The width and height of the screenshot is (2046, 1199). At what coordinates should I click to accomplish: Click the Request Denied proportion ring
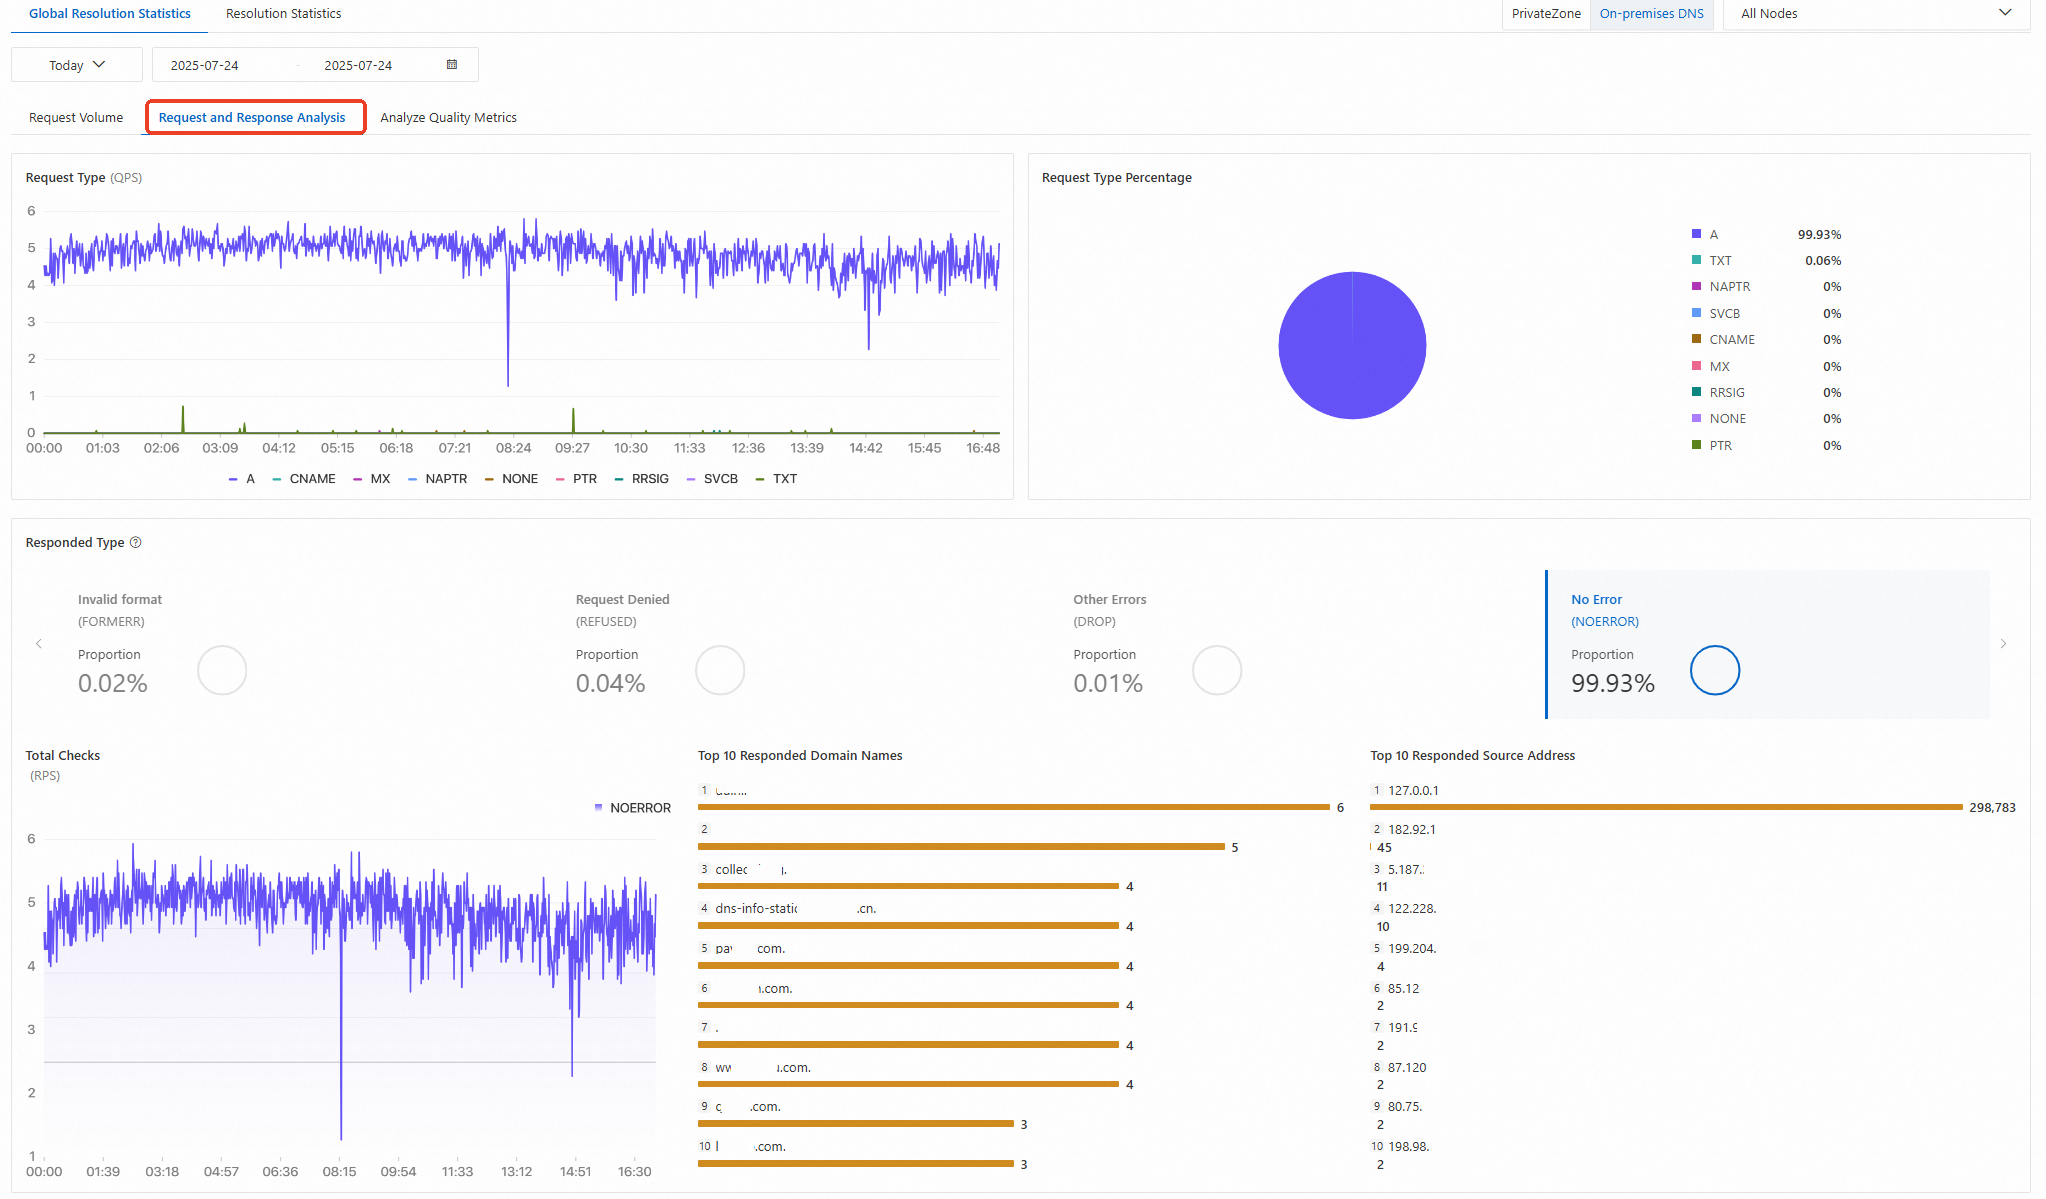coord(720,670)
